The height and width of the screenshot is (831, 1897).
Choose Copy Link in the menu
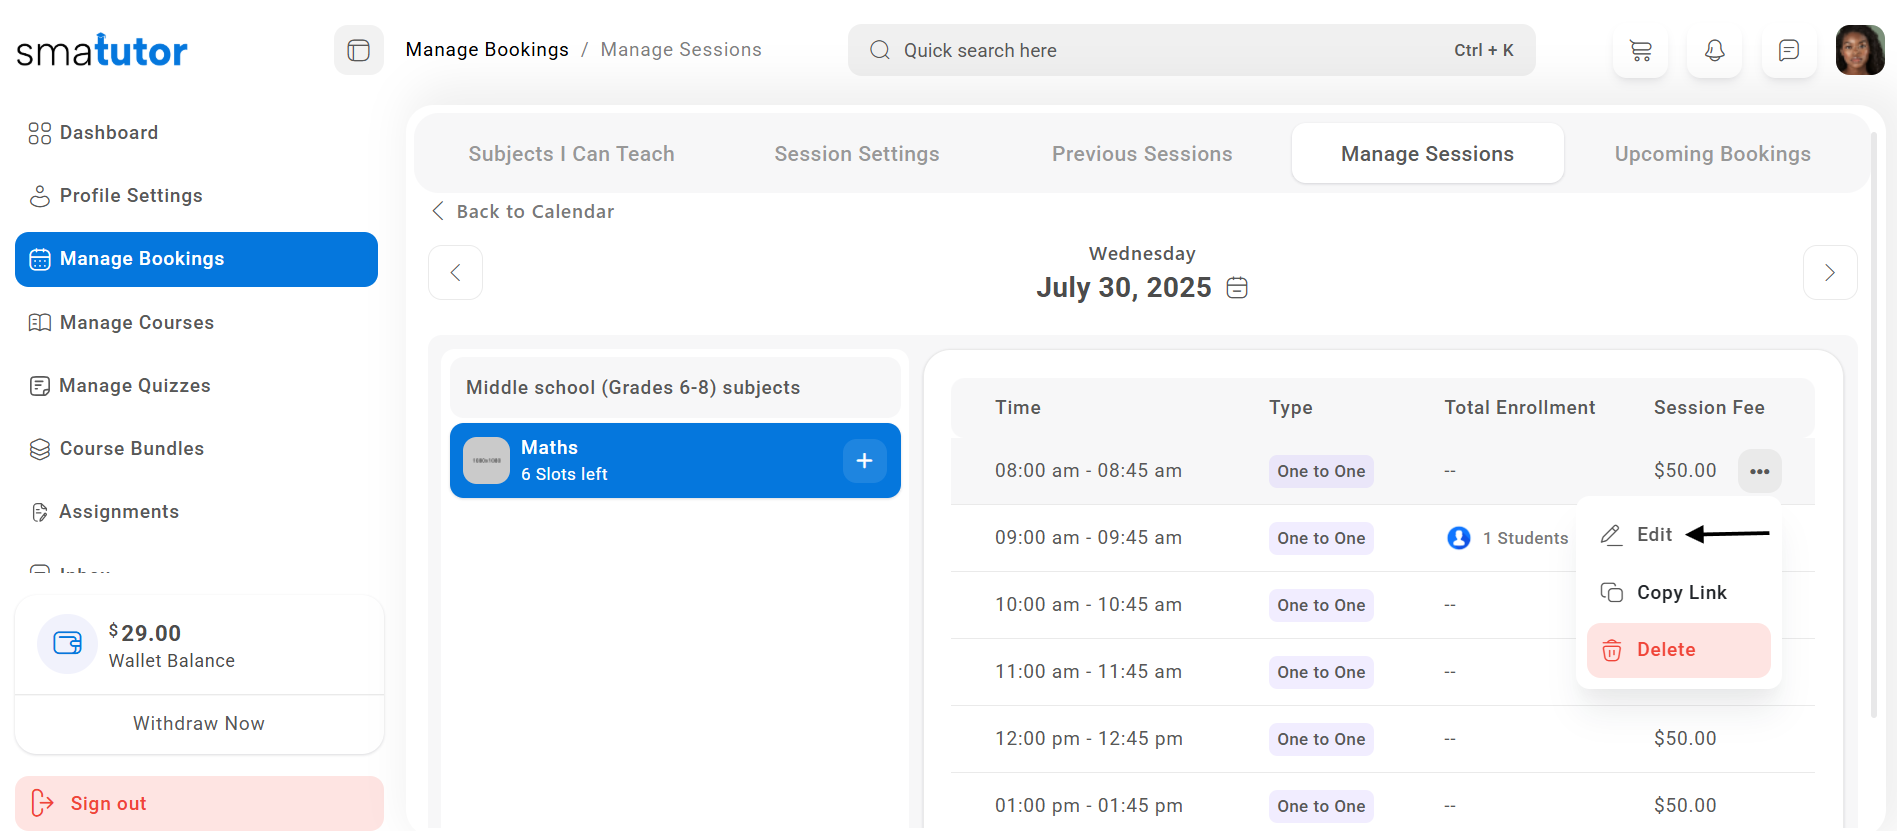1680,593
